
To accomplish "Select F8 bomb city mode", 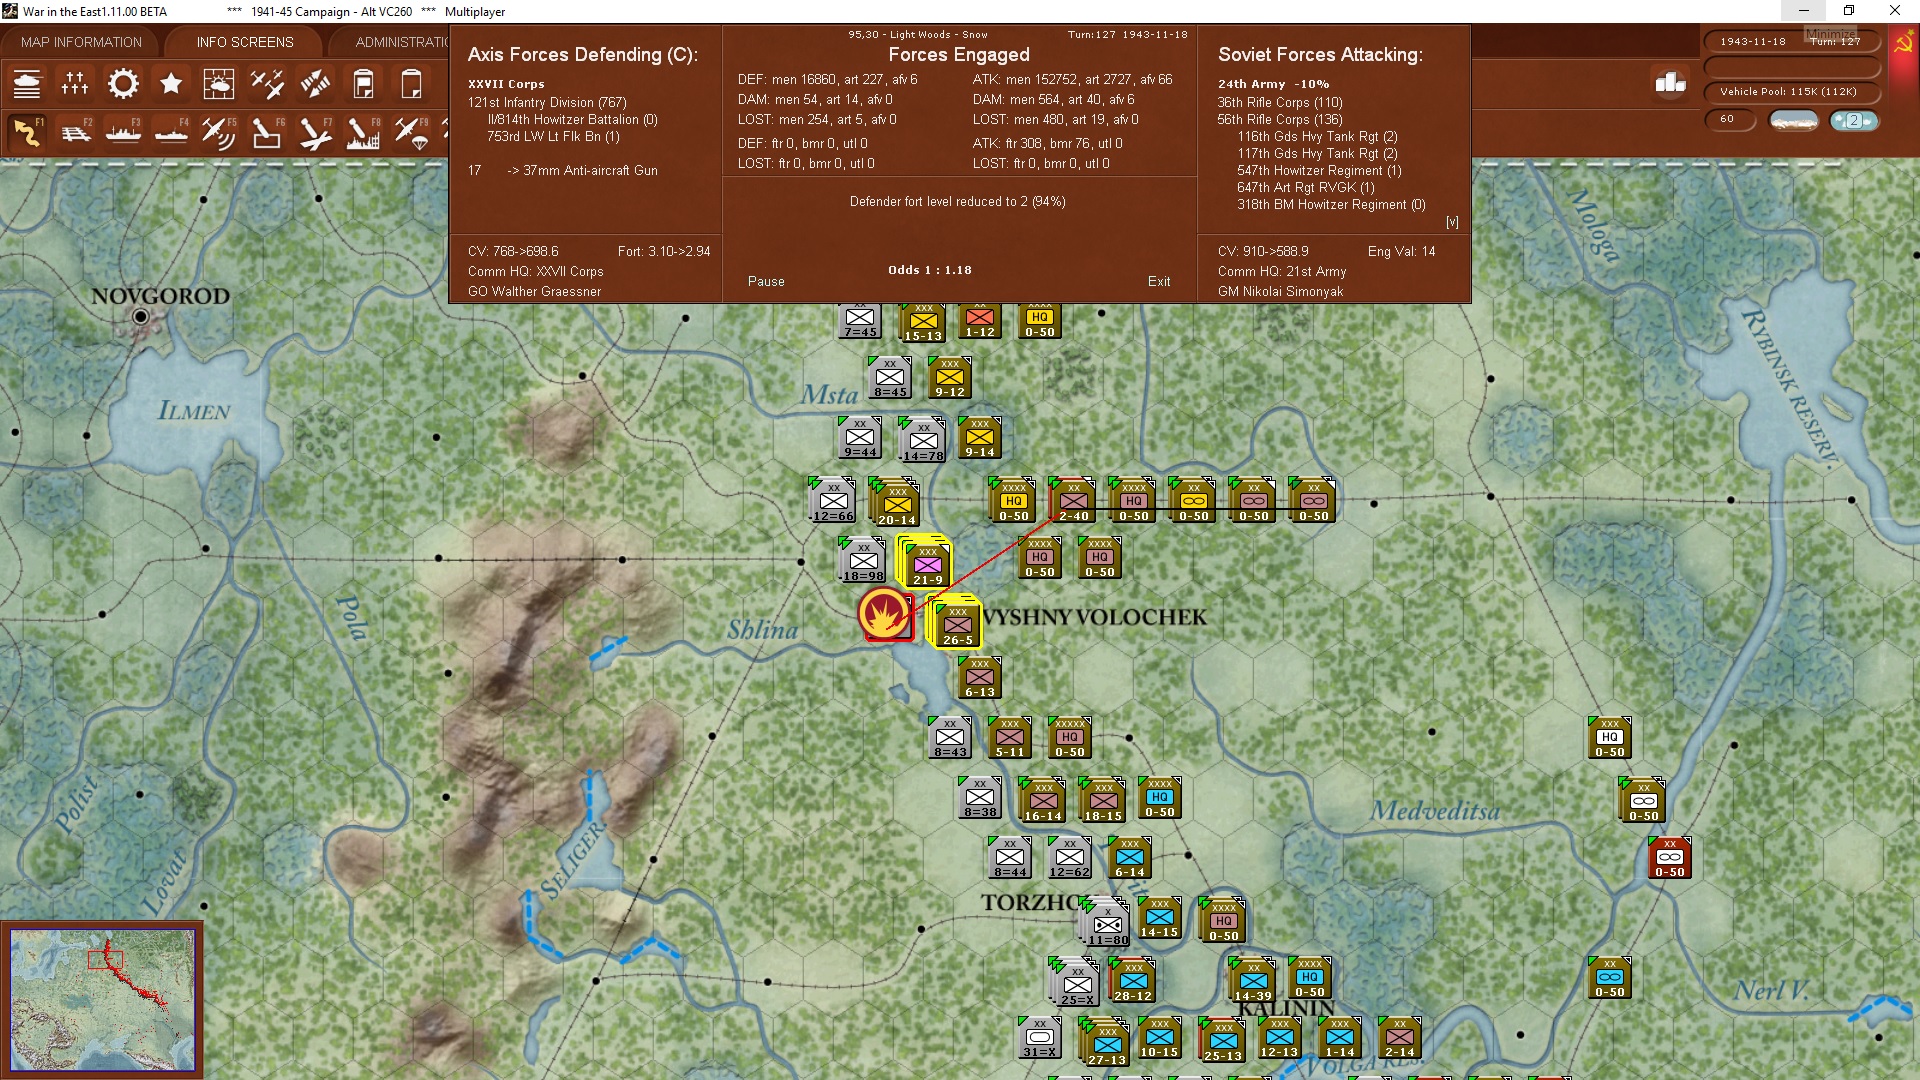I will (x=363, y=132).
